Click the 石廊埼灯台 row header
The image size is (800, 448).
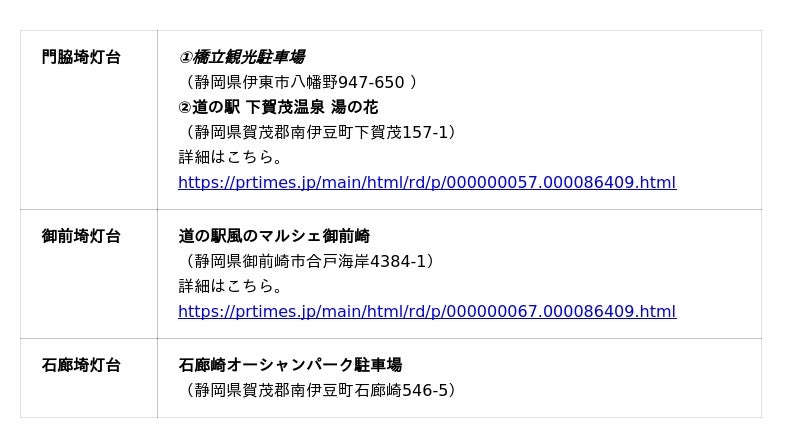[81, 366]
